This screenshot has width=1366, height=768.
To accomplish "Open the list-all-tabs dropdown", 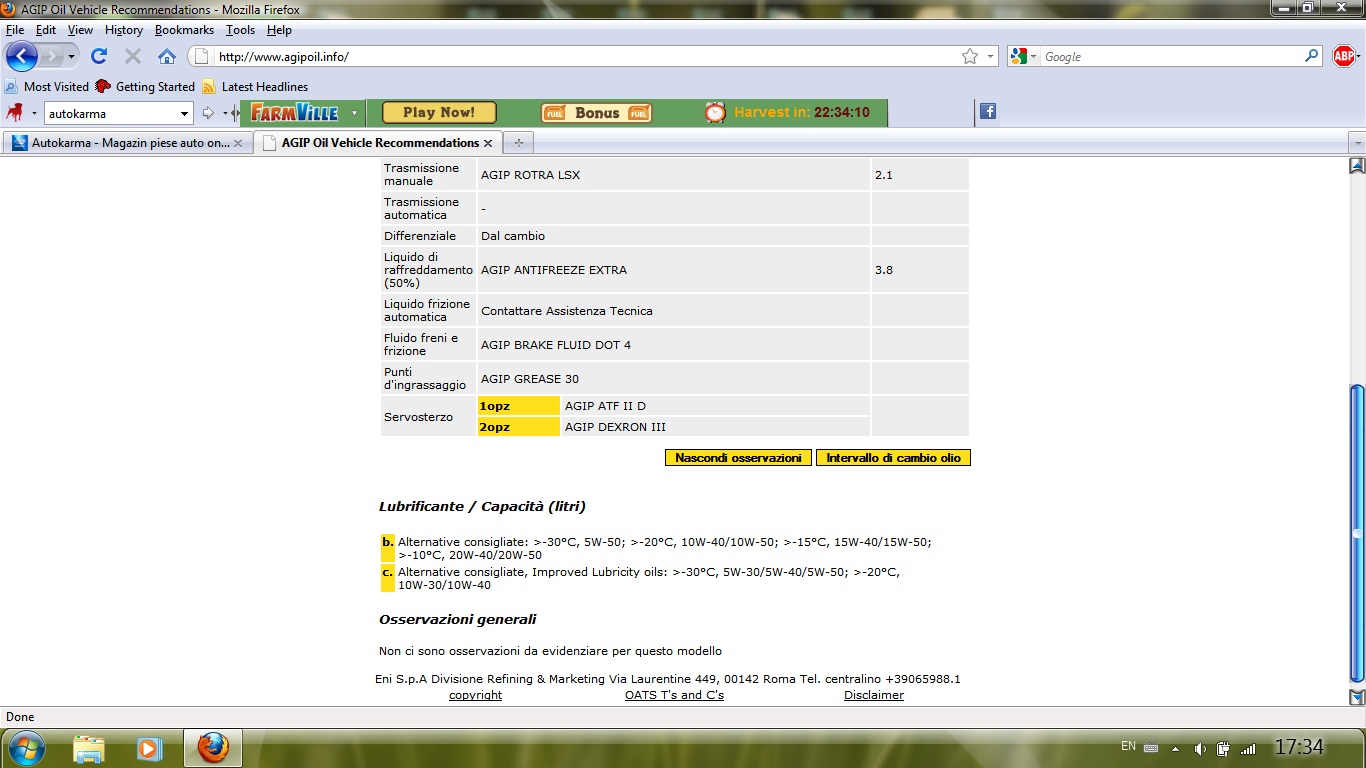I will [1356, 143].
